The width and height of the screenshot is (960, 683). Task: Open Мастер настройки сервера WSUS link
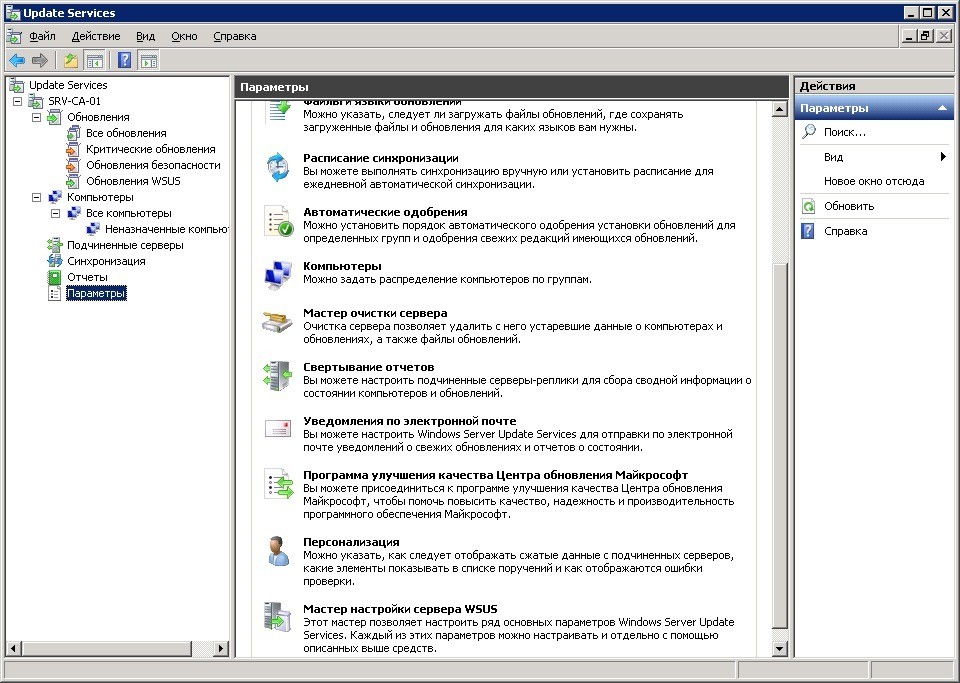click(x=400, y=609)
